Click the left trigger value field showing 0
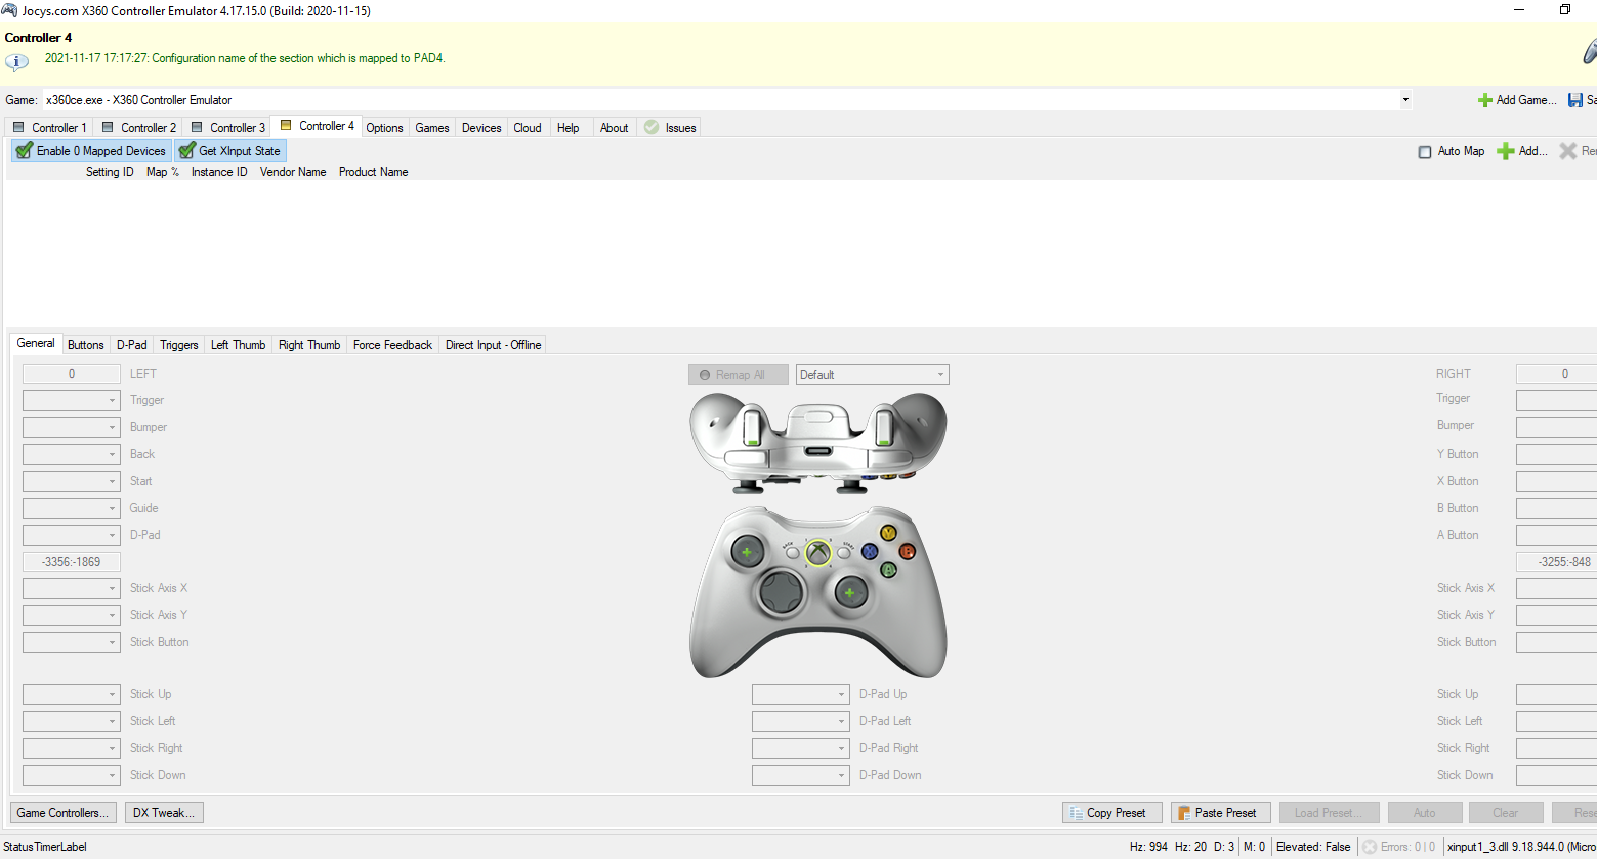Image resolution: width=1597 pixels, height=859 pixels. (72, 374)
